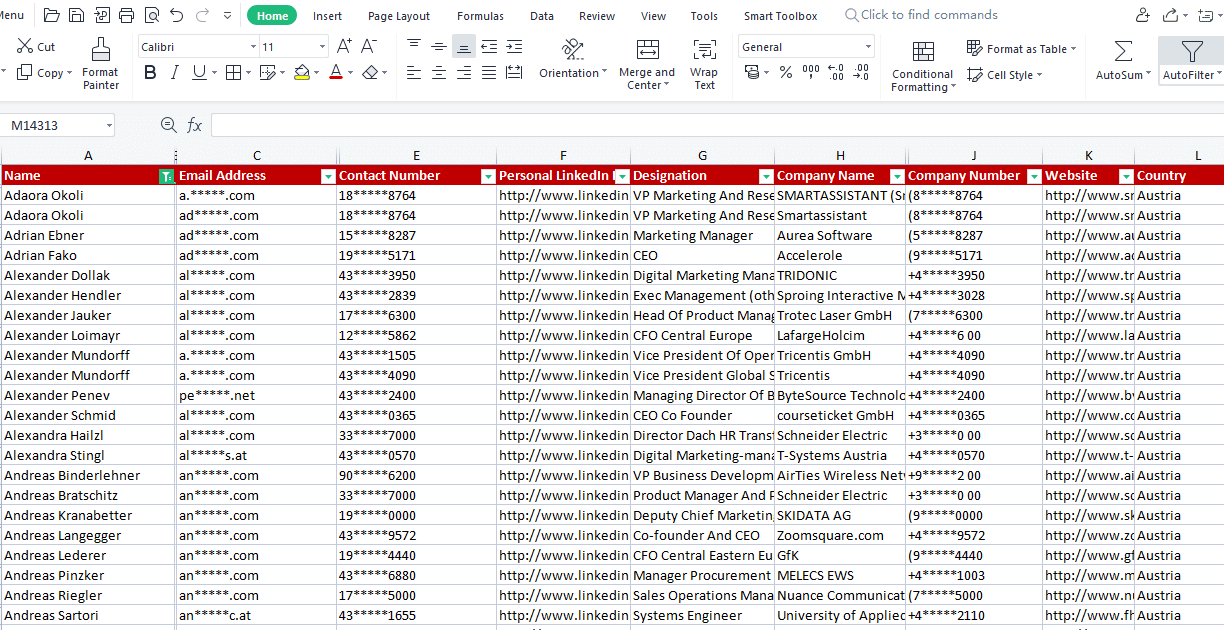The width and height of the screenshot is (1224, 630).
Task: Click the Cut scissors button
Action: 36,47
